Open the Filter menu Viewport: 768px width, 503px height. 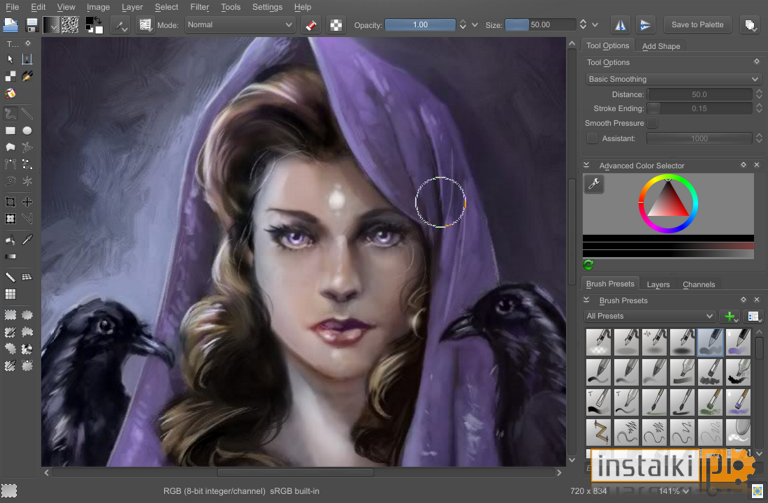(199, 7)
